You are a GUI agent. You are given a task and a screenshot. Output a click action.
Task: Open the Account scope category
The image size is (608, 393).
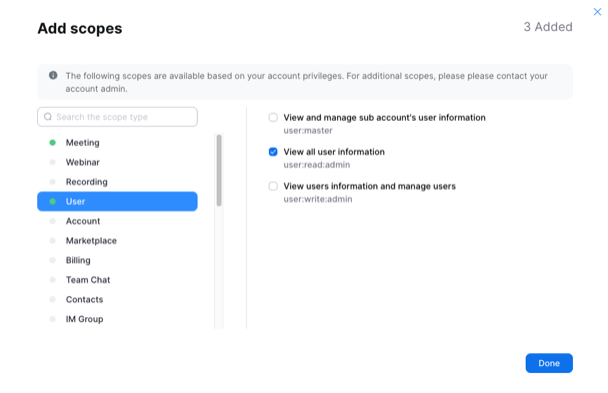coord(117,221)
